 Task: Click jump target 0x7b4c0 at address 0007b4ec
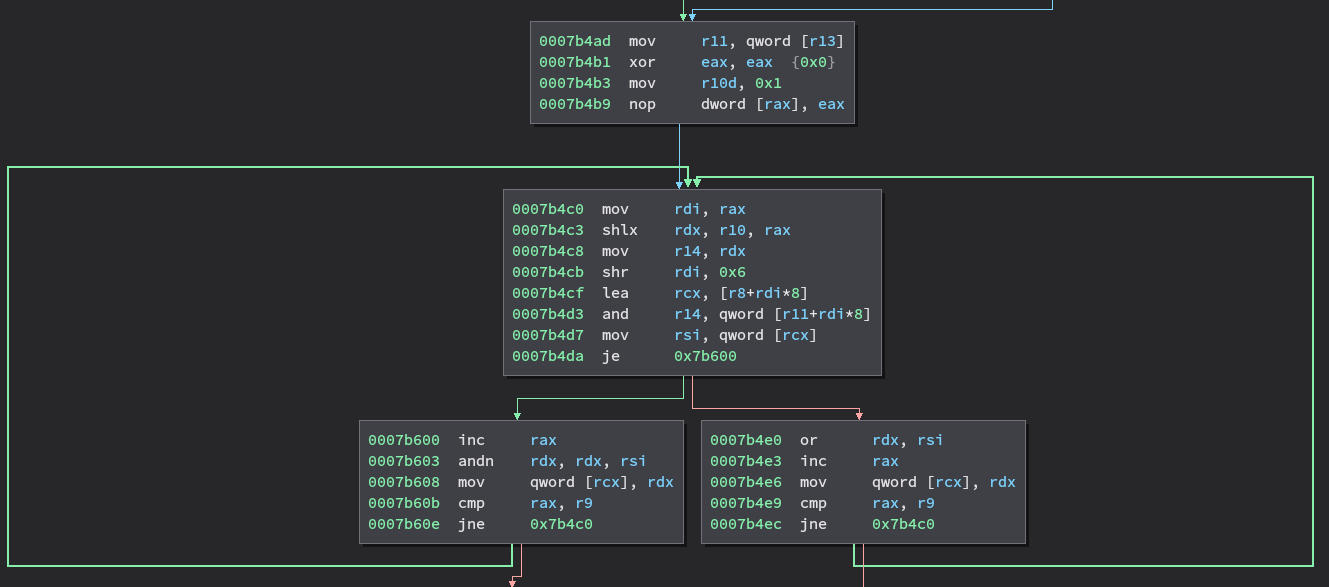[x=903, y=524]
